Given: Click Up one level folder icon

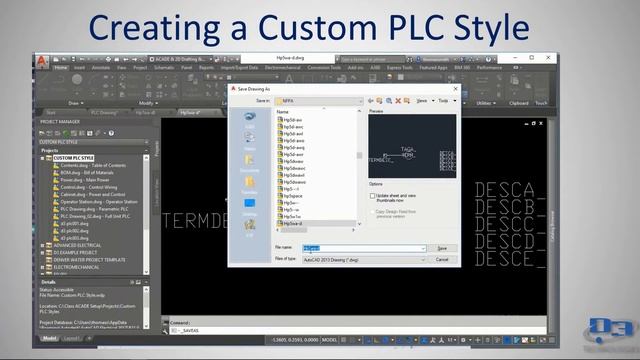Looking at the screenshot, I should click(380, 101).
